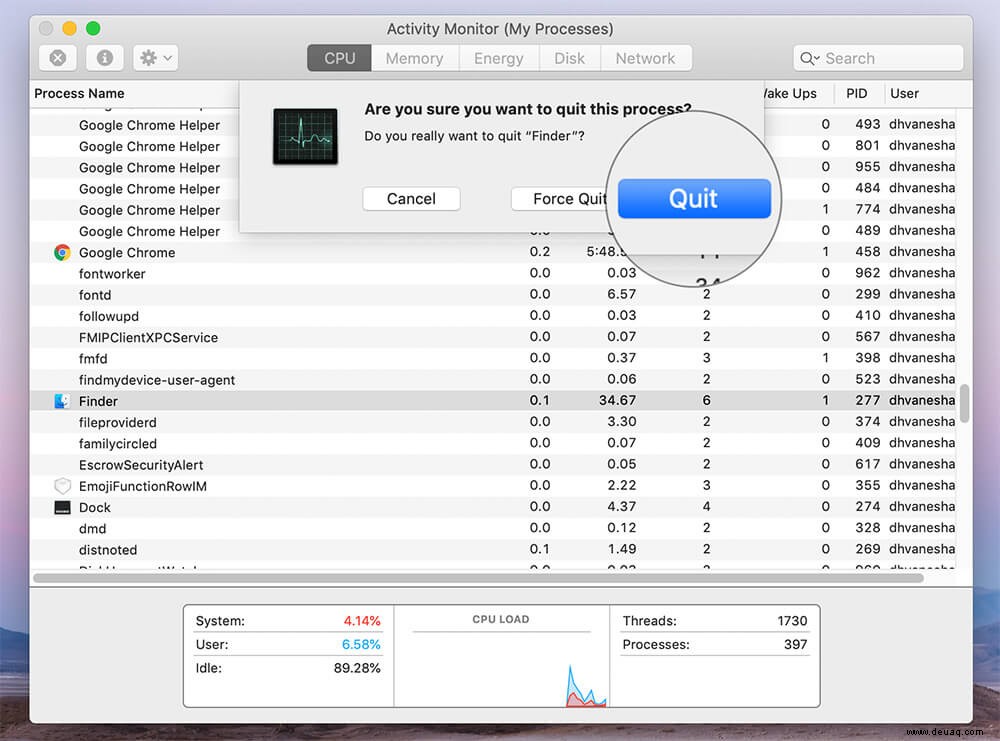Click the Idle 89.28% value
The image size is (1000, 741).
pyautogui.click(x=357, y=668)
